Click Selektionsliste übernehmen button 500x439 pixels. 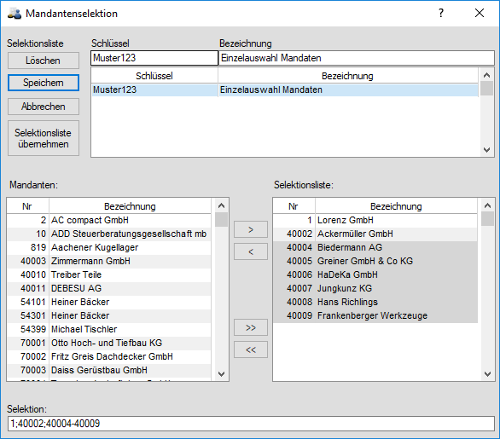(43, 138)
